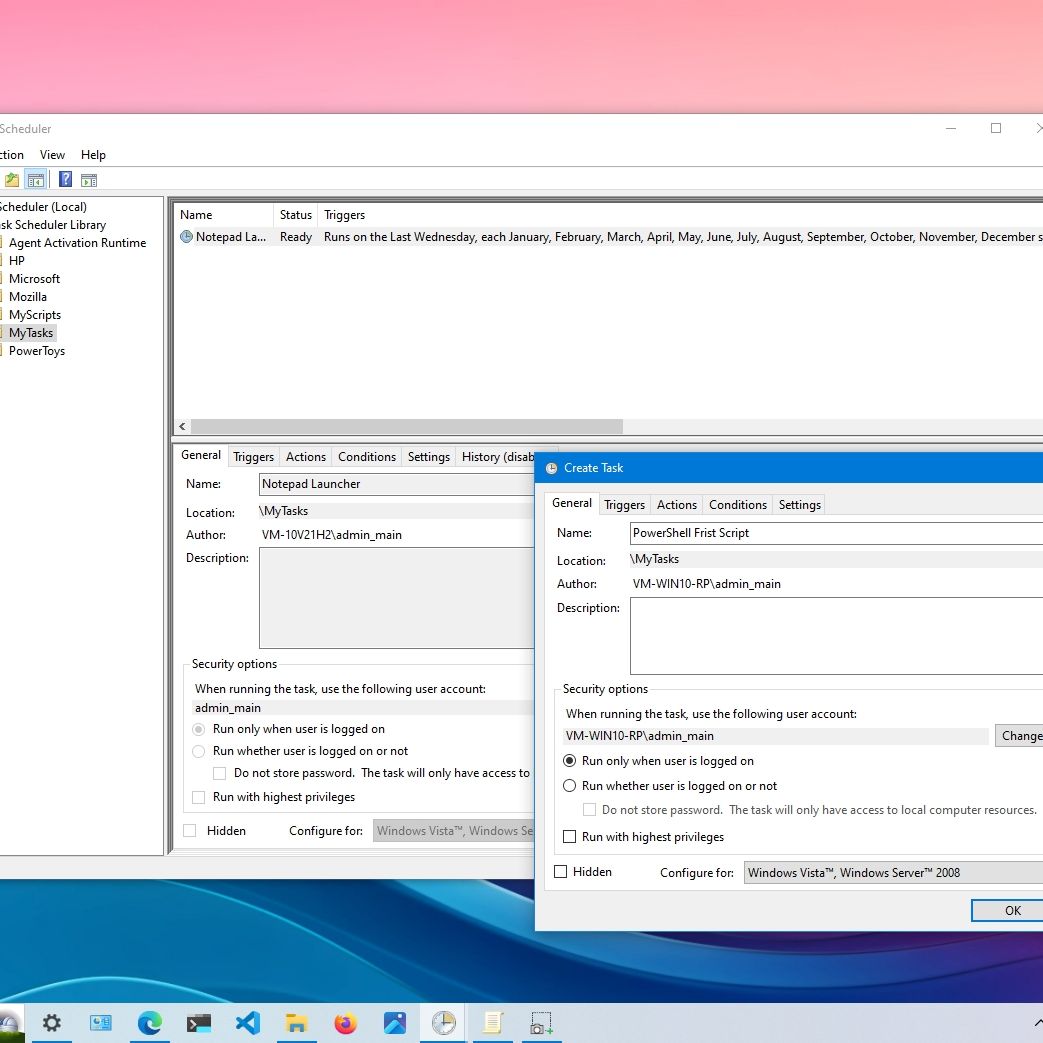1043x1043 pixels.
Task: Select Run whether user is logged on or not
Action: point(570,786)
